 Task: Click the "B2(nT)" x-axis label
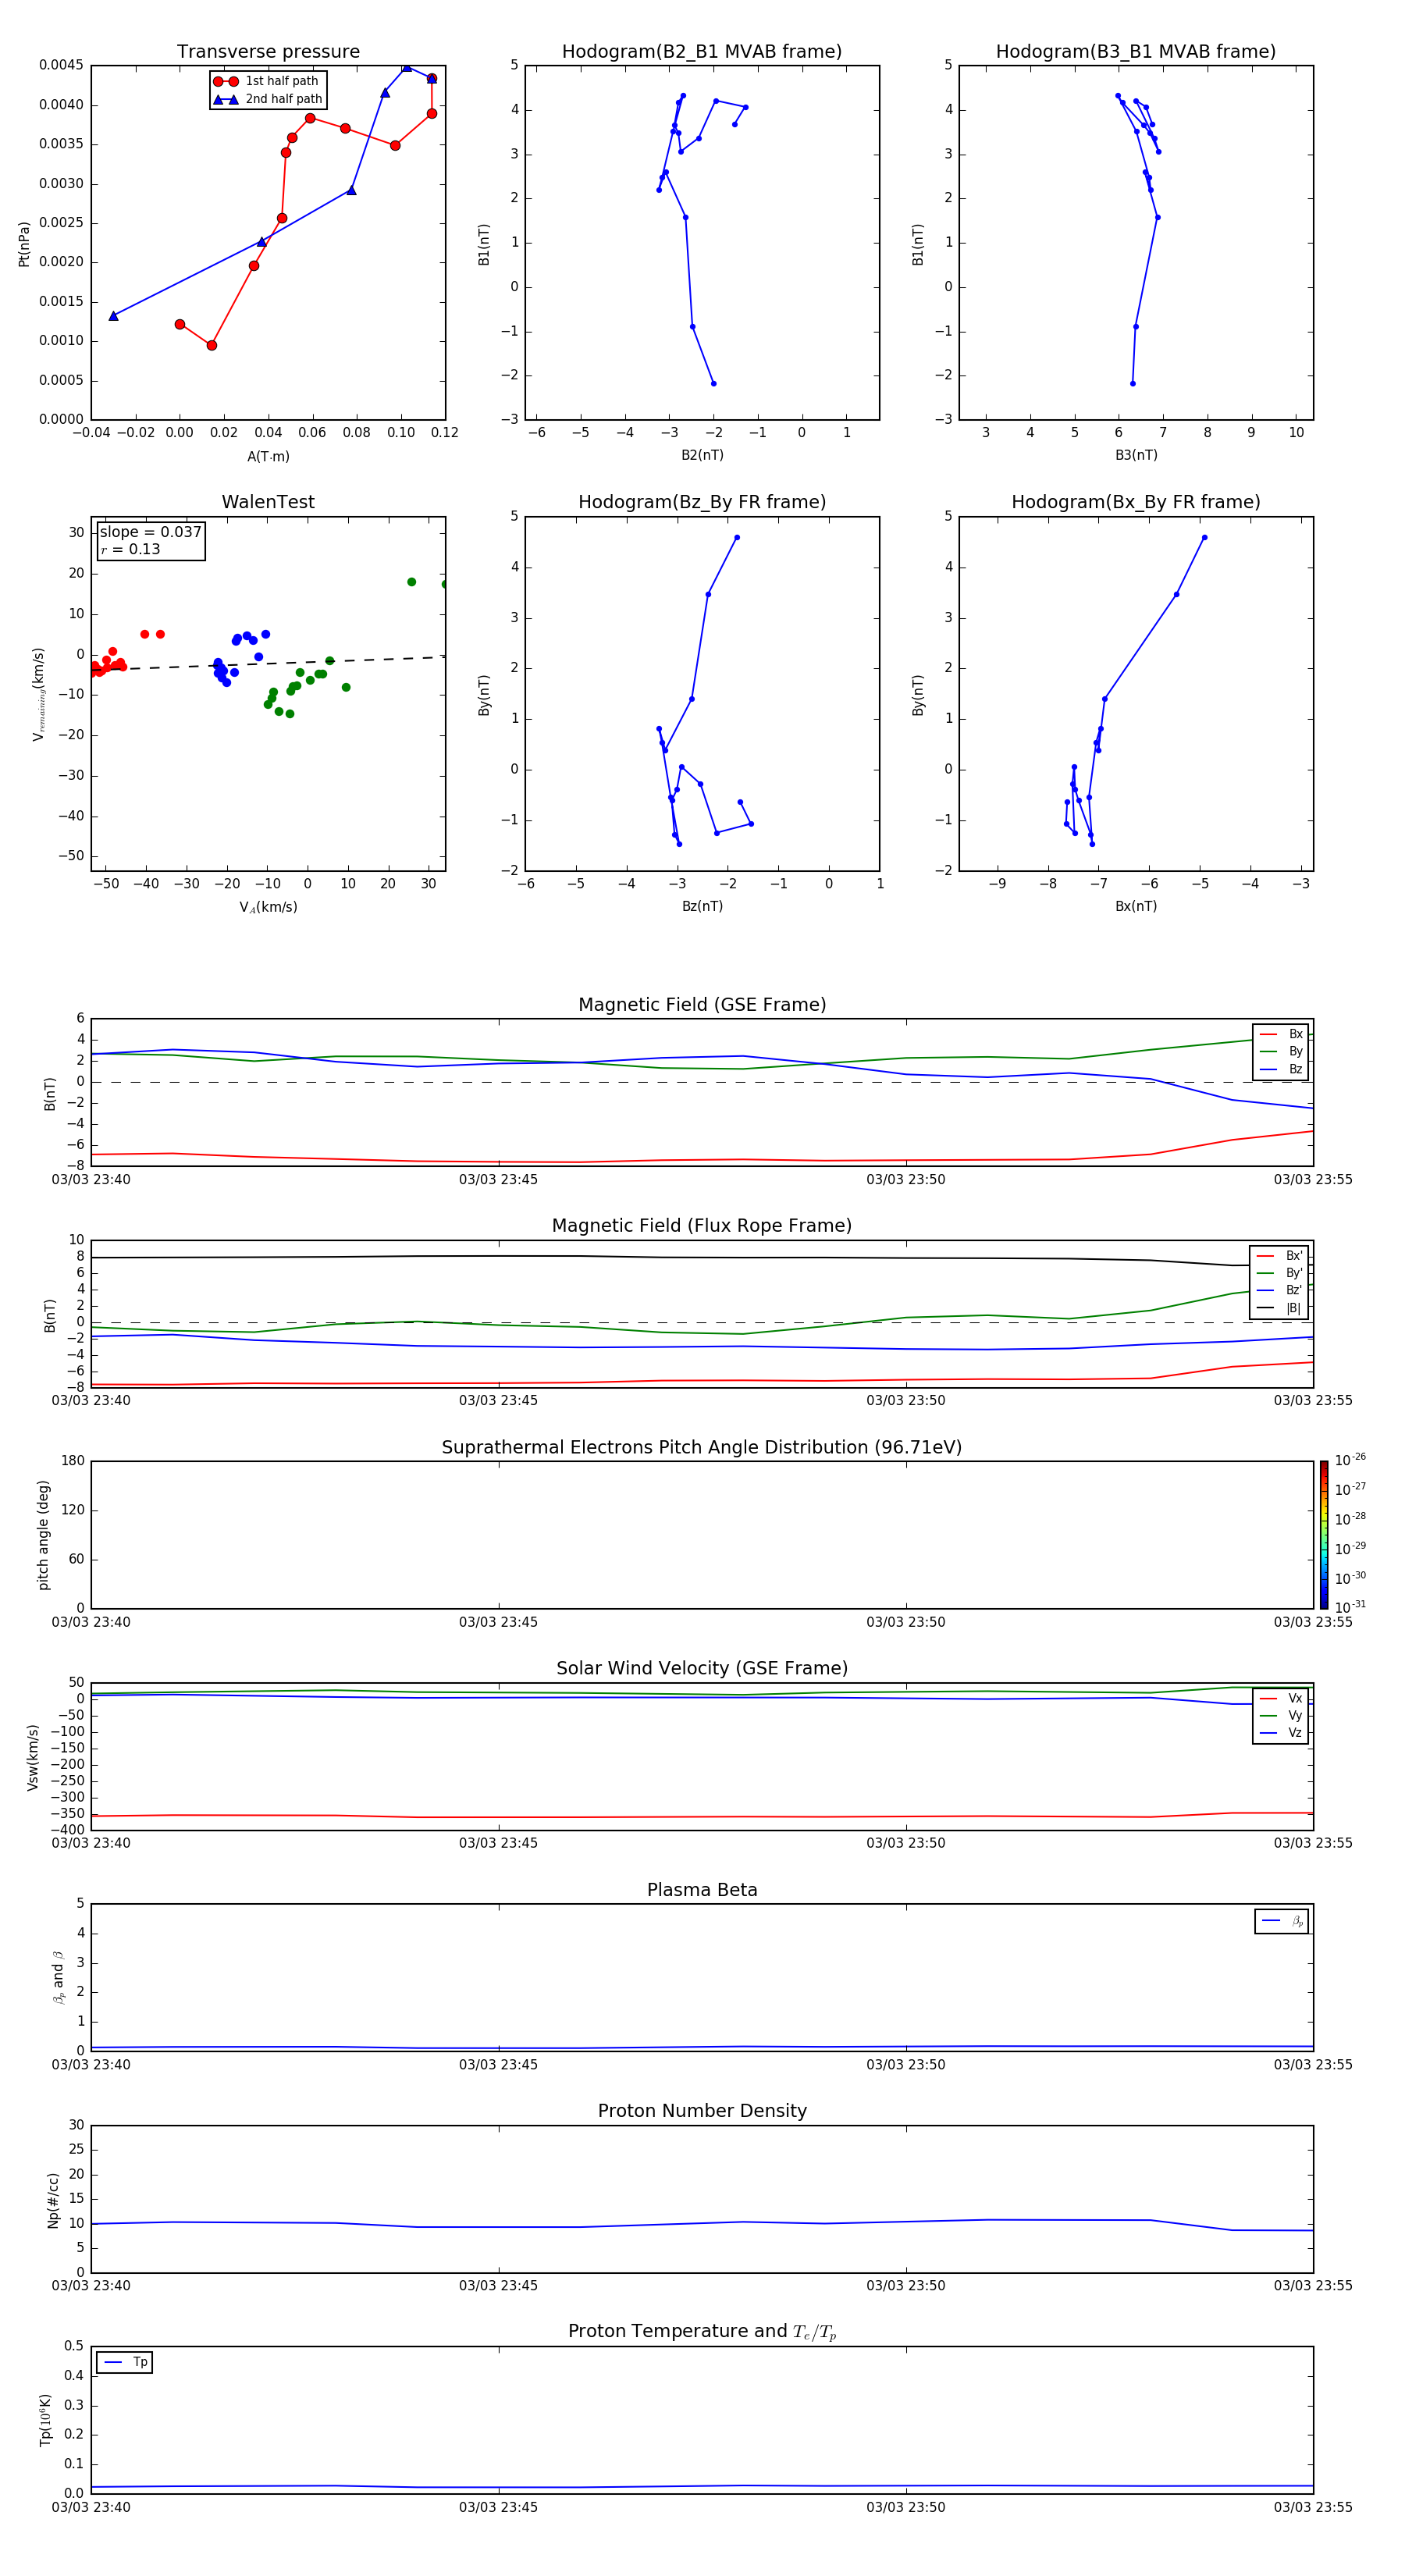click(x=702, y=456)
